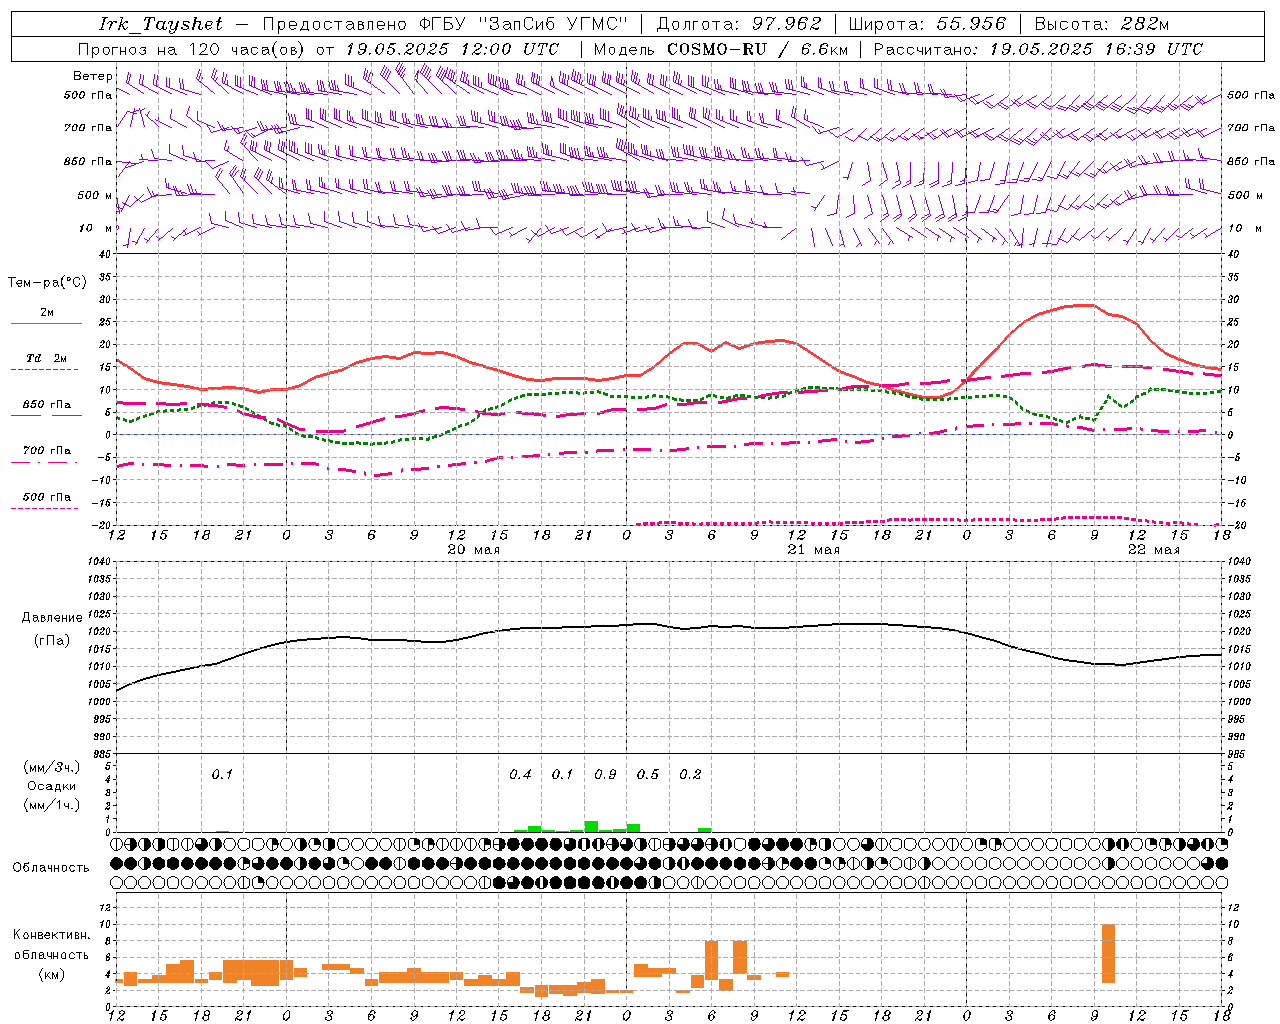Select the (мм/1ч.) unit label
This screenshot has width=1280, height=1024.
click(52, 805)
